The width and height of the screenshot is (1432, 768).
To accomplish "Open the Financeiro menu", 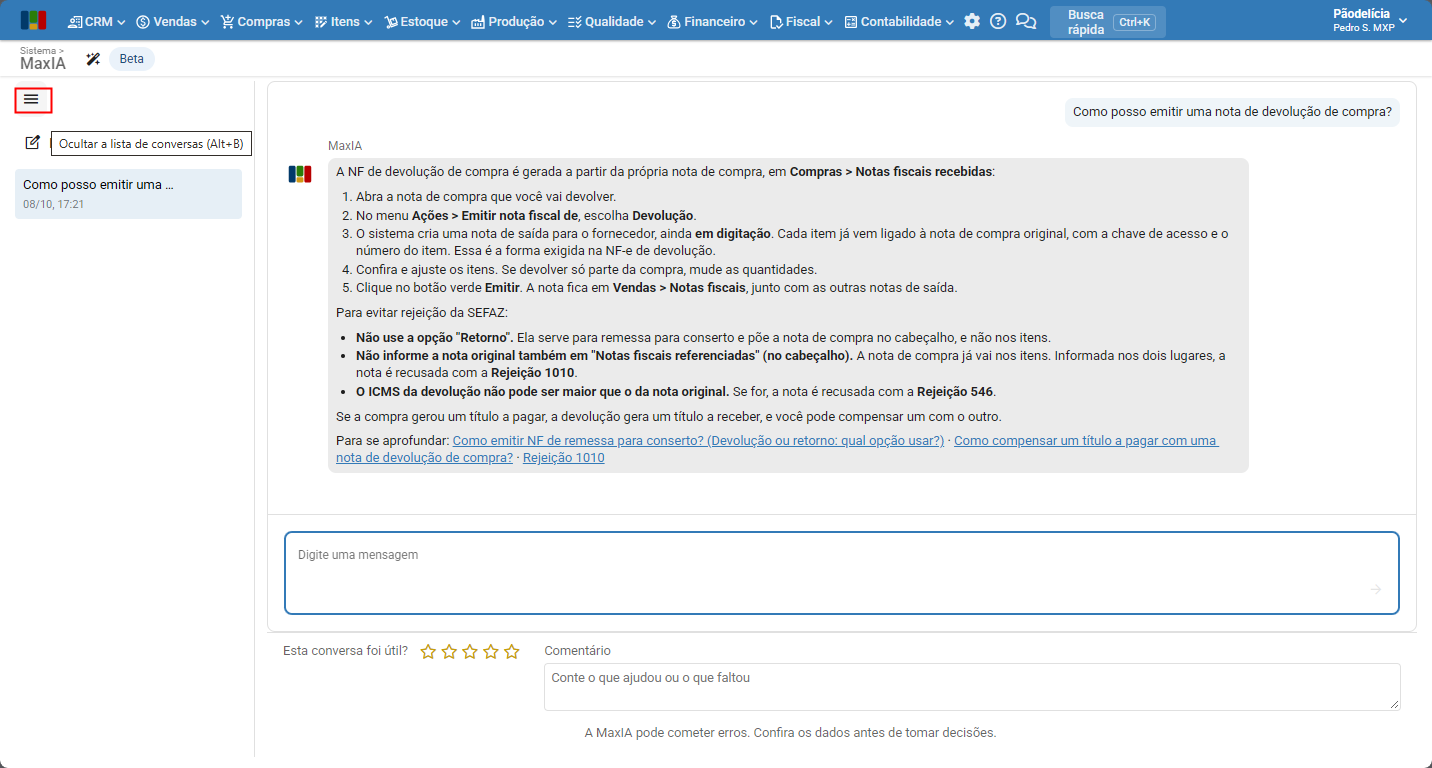I will click(712, 21).
